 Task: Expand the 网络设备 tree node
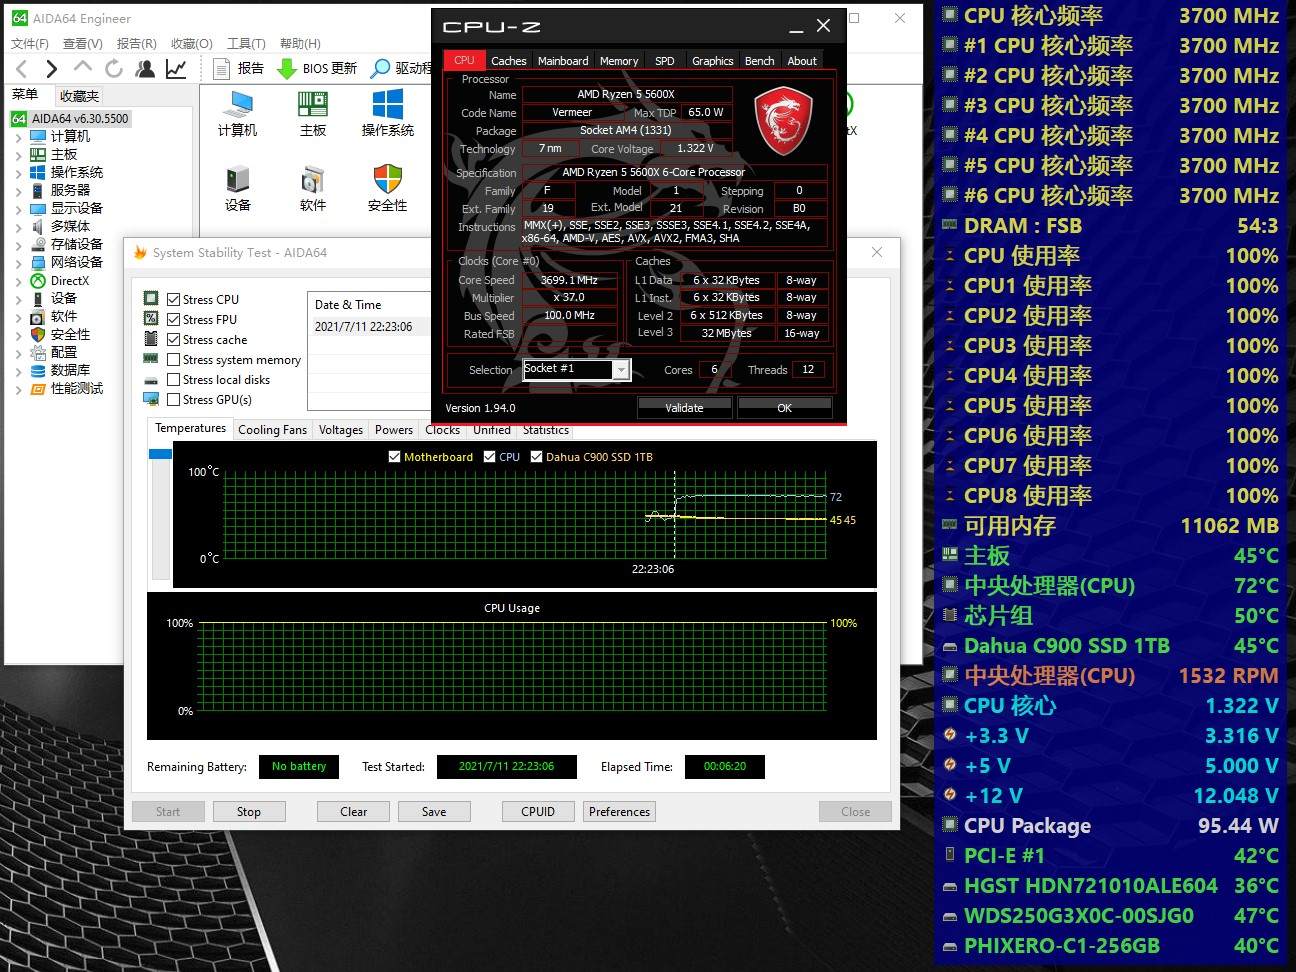point(18,262)
